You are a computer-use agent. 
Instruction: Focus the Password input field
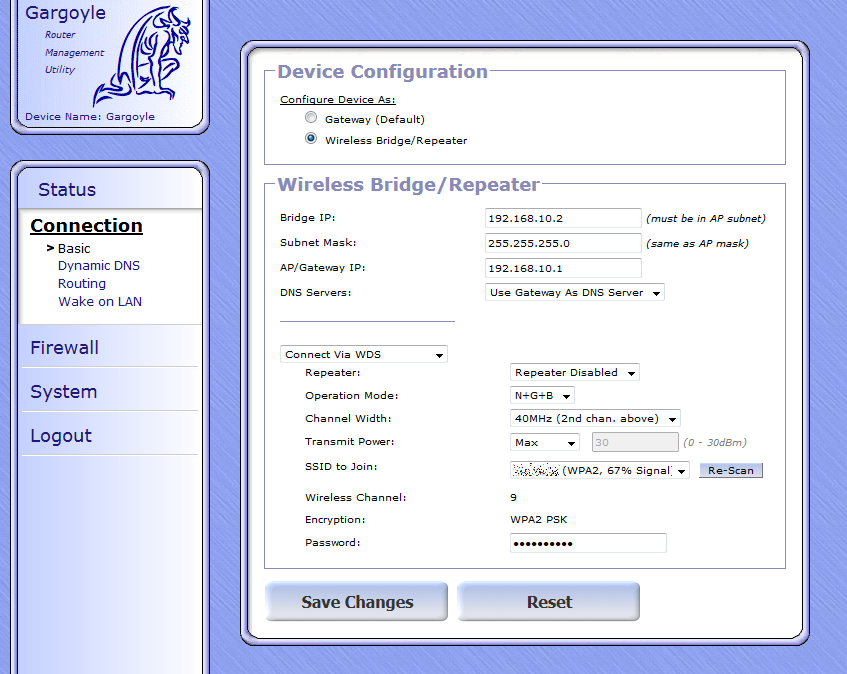coord(587,543)
